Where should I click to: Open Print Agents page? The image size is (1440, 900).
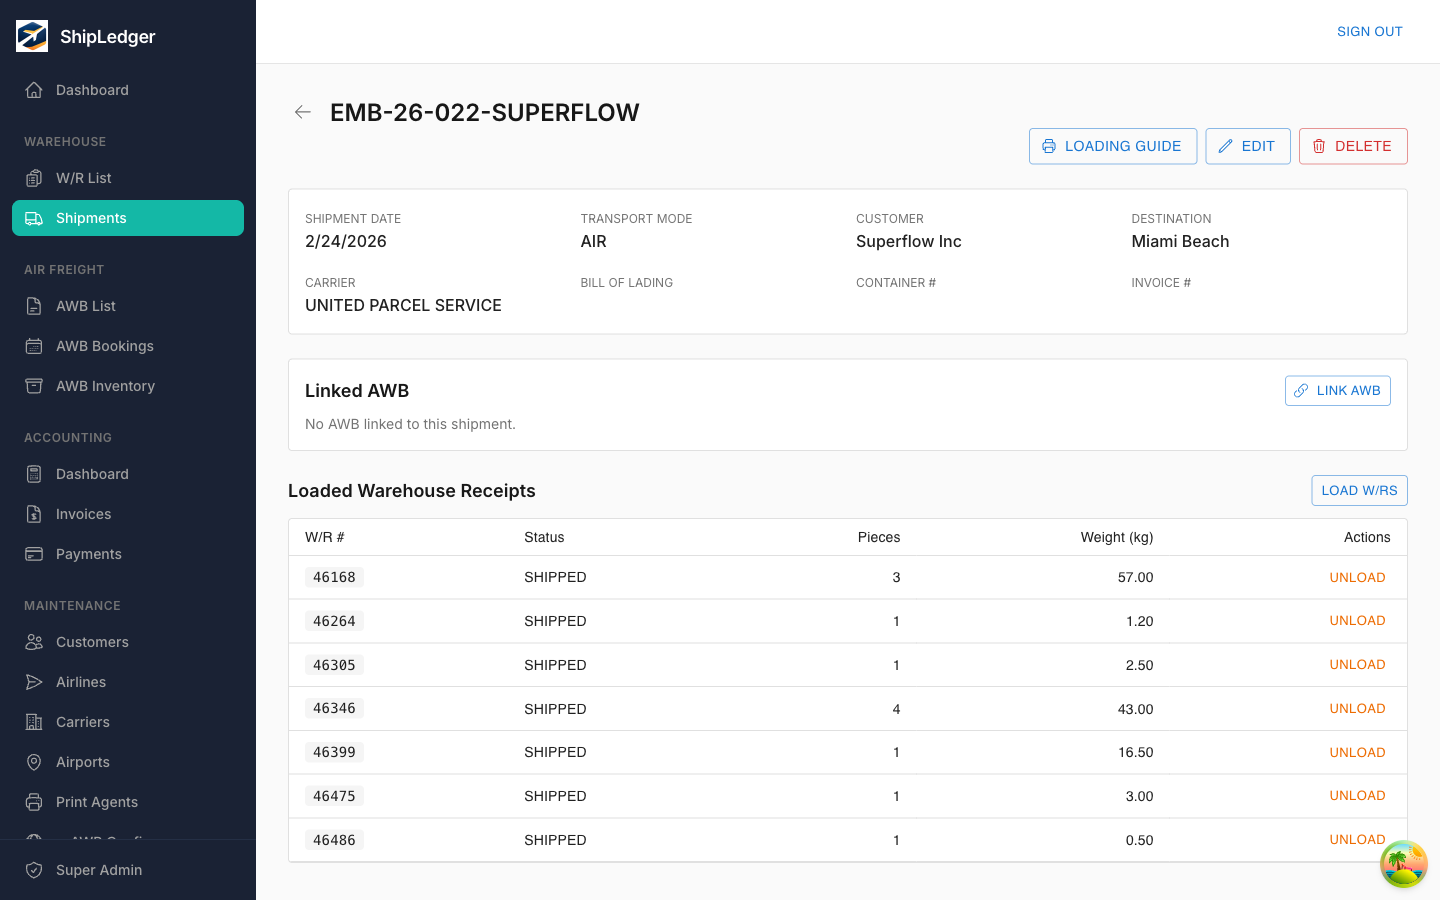[128, 802]
